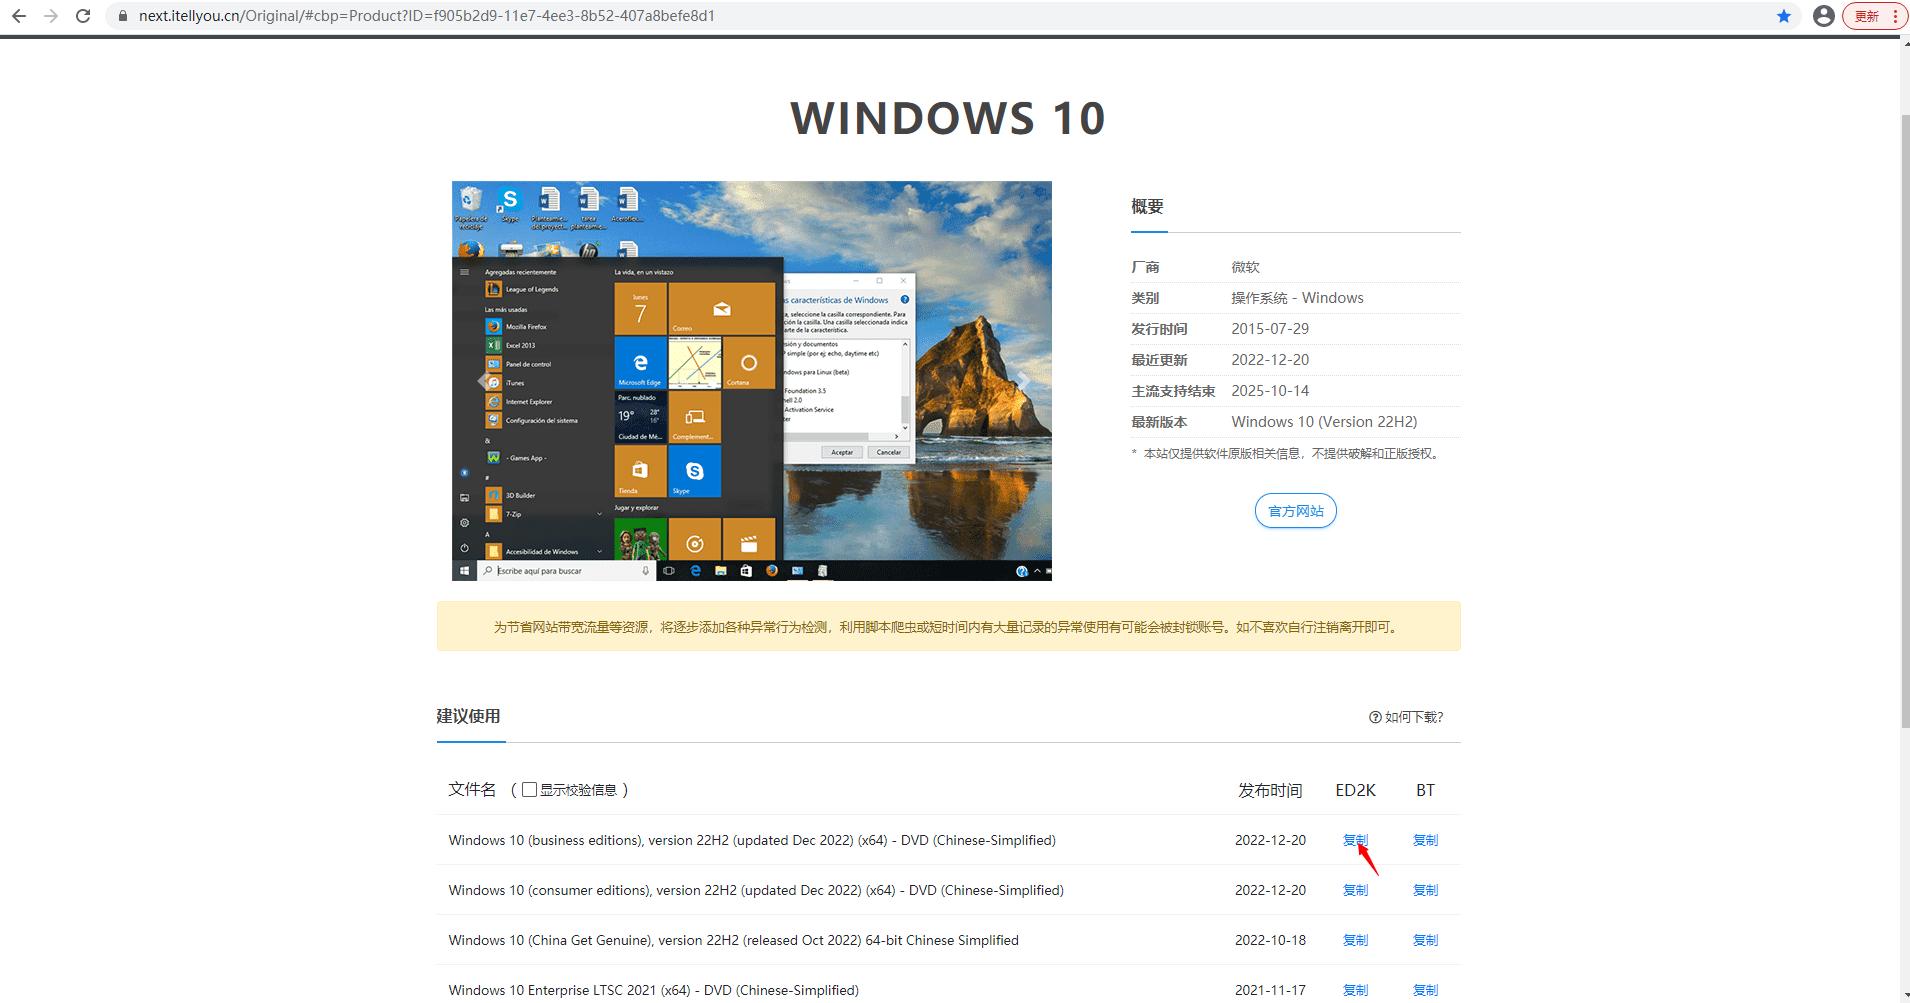Screen dimensions: 1910x1003
Task: Click the right arrow on the screenshot carousel
Action: [x=1025, y=381]
